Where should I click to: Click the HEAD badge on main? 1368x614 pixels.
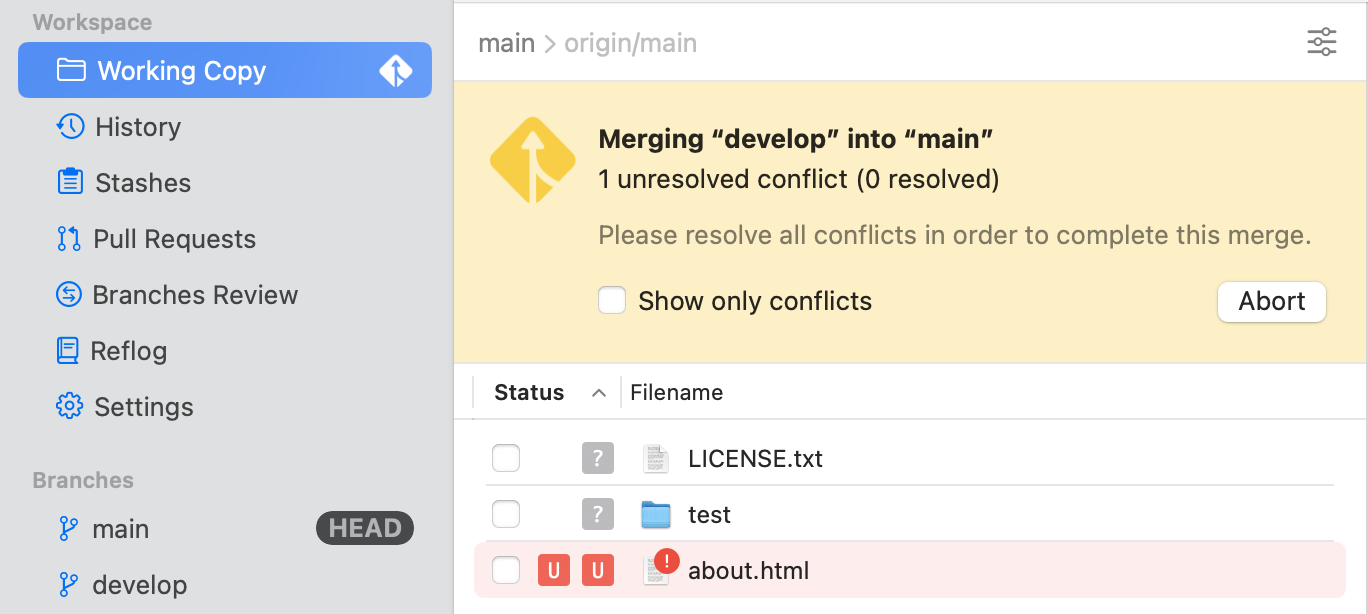pos(365,529)
